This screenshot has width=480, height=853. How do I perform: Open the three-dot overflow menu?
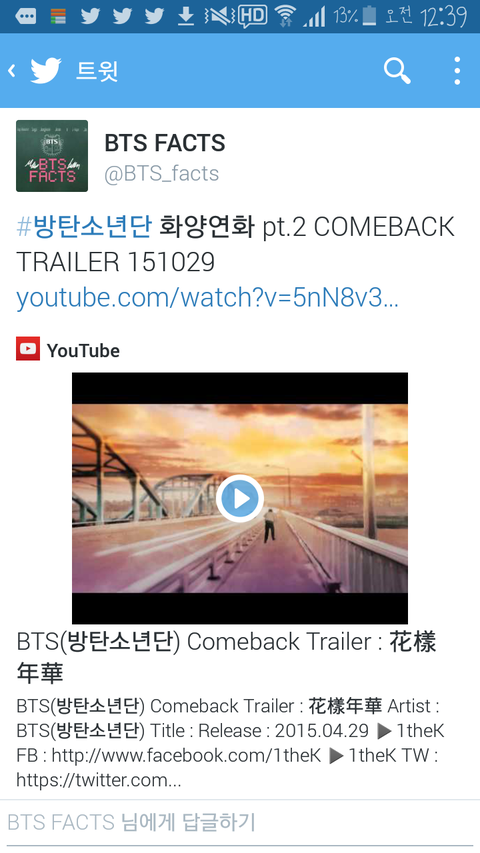(457, 71)
